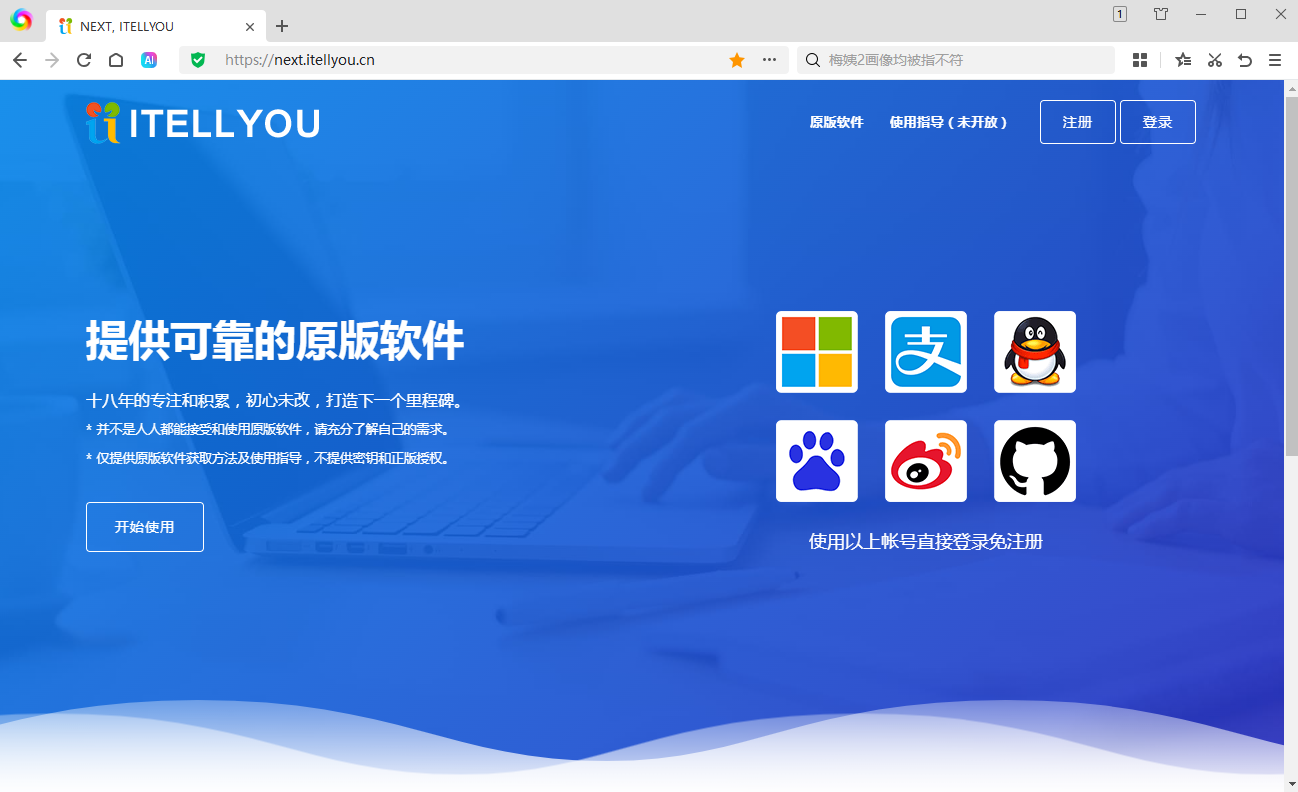This screenshot has height=792, width=1298.
Task: Open the tab count indicator icon
Action: click(1120, 14)
